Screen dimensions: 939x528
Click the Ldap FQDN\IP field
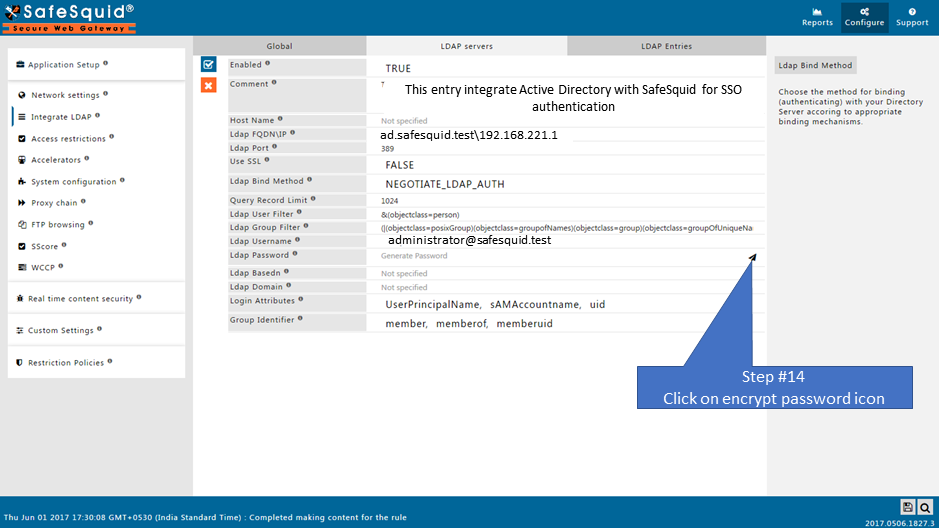pyautogui.click(x=566, y=135)
